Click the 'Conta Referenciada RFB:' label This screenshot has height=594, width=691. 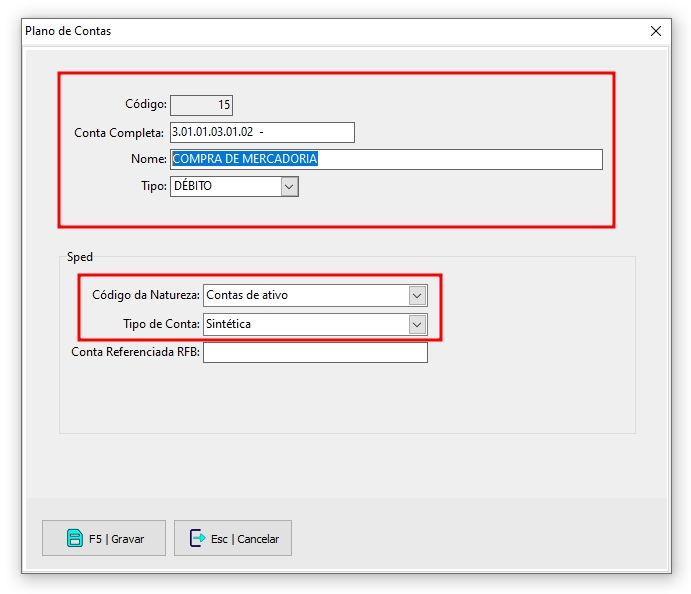point(135,352)
